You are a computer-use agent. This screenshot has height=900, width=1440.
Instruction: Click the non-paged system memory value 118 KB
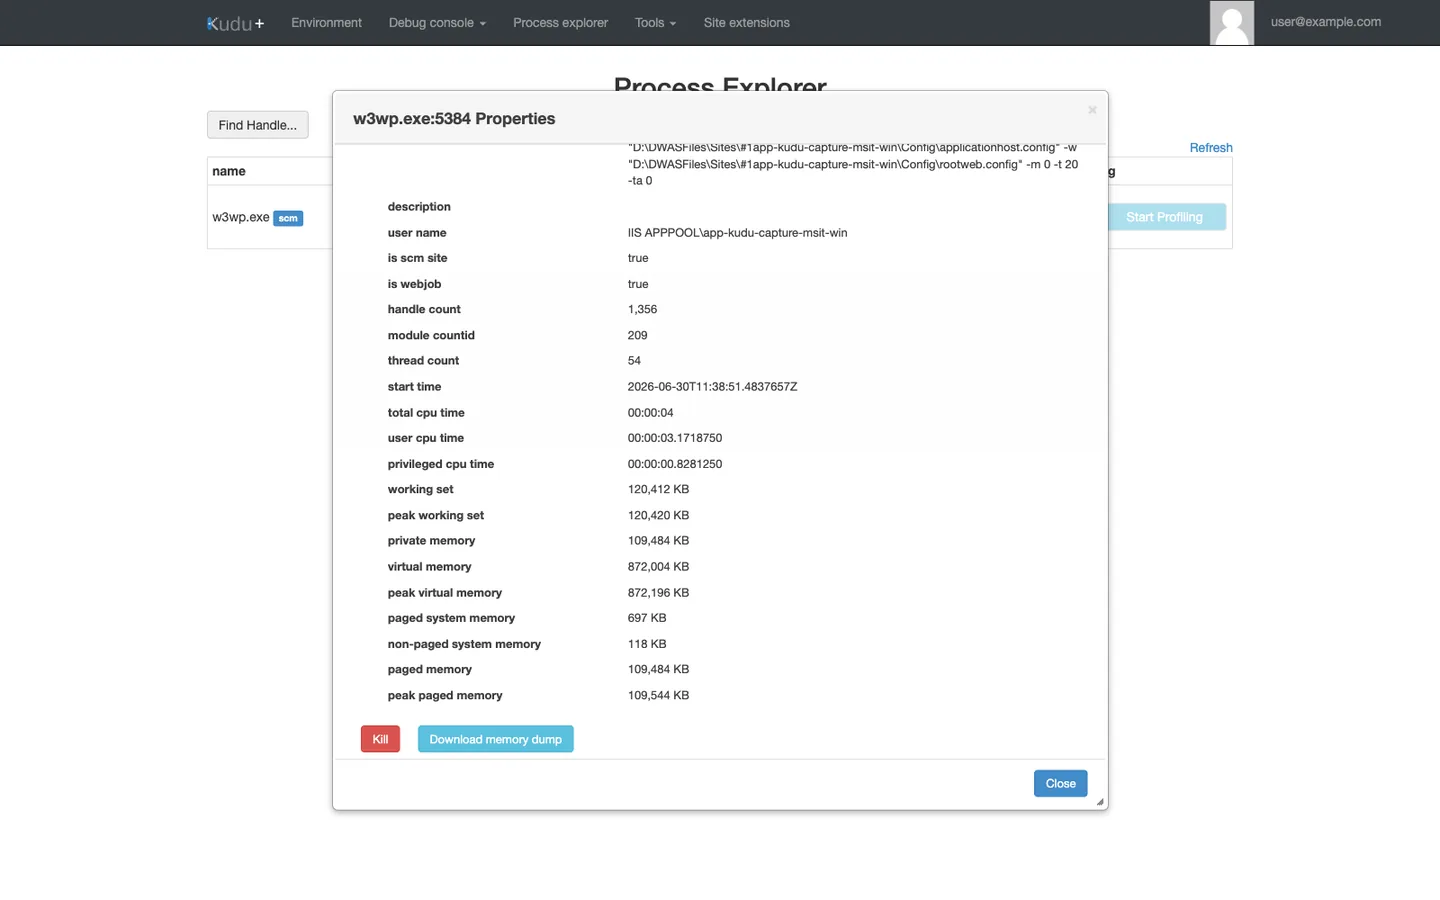pos(647,645)
